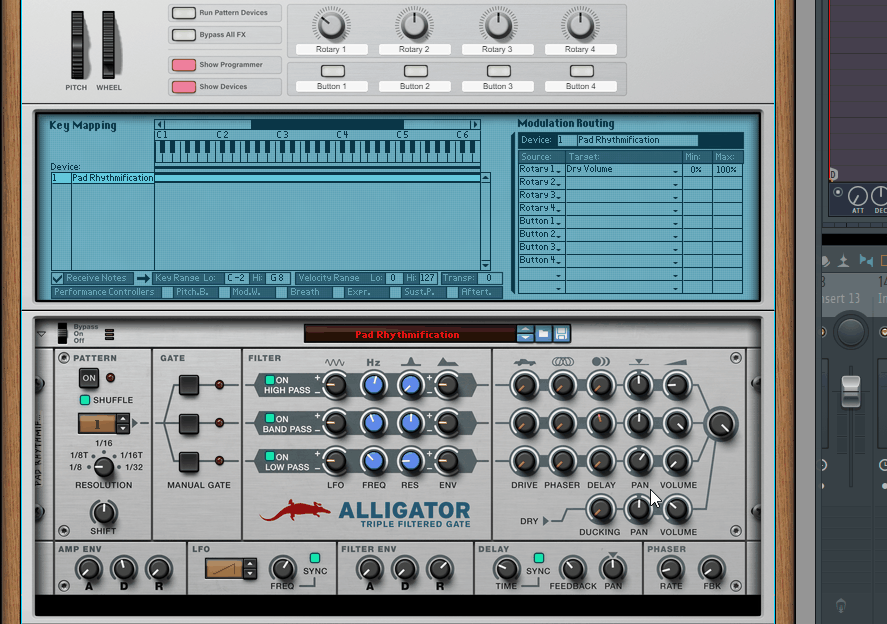Activate Combinator Button 3
This screenshot has width=887, height=624.
coord(498,71)
